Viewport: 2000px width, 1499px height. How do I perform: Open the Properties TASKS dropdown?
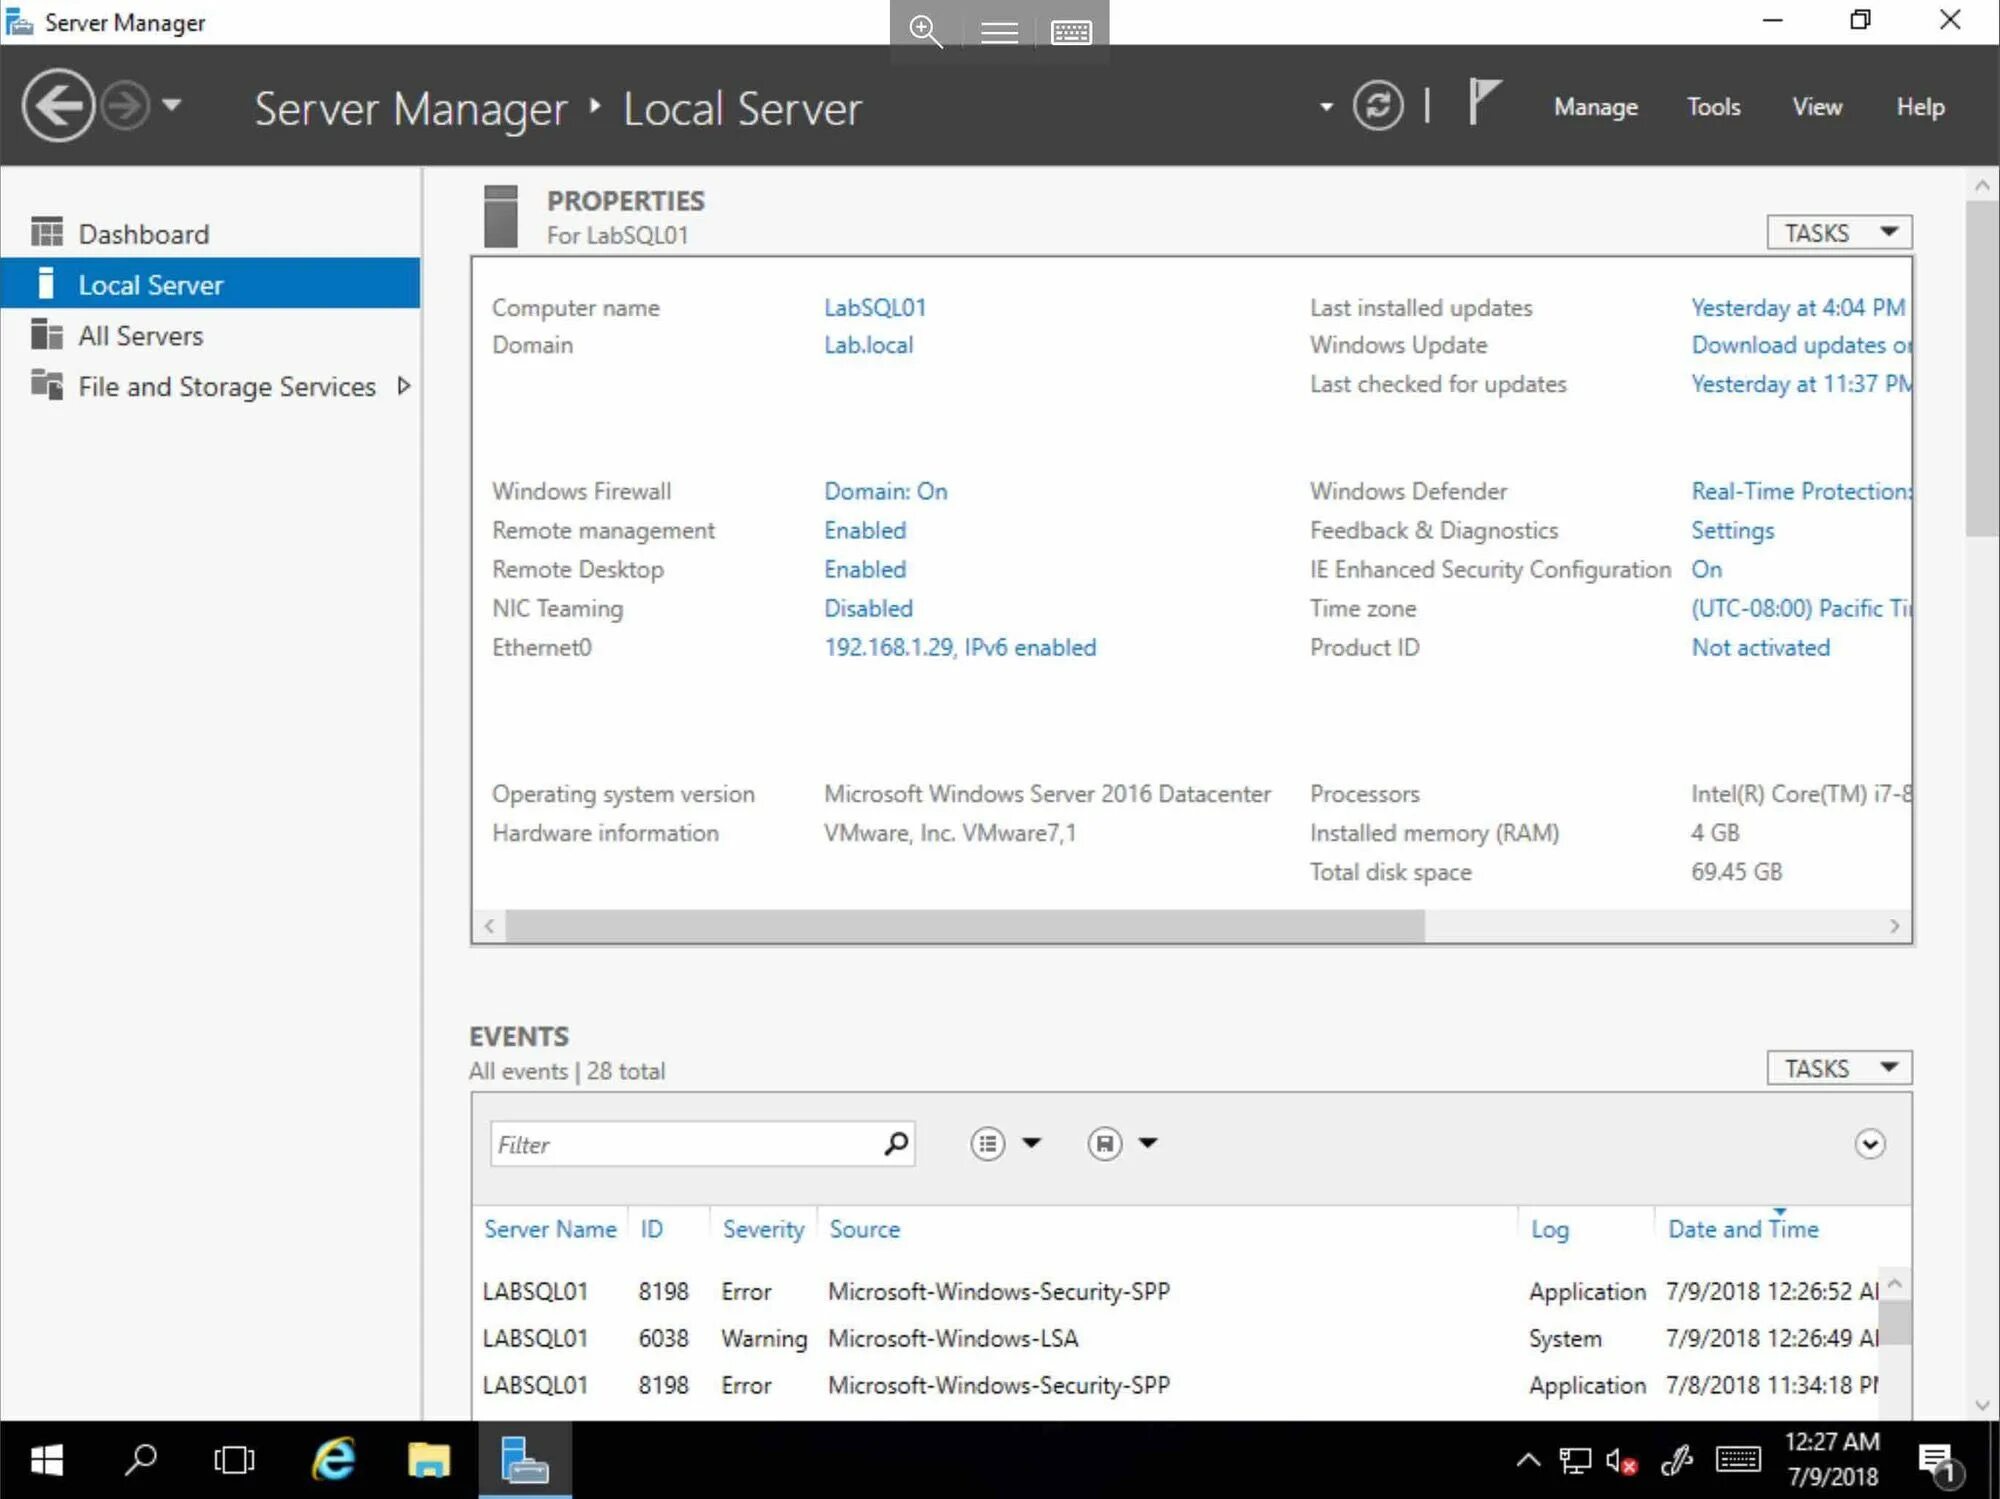coord(1838,232)
